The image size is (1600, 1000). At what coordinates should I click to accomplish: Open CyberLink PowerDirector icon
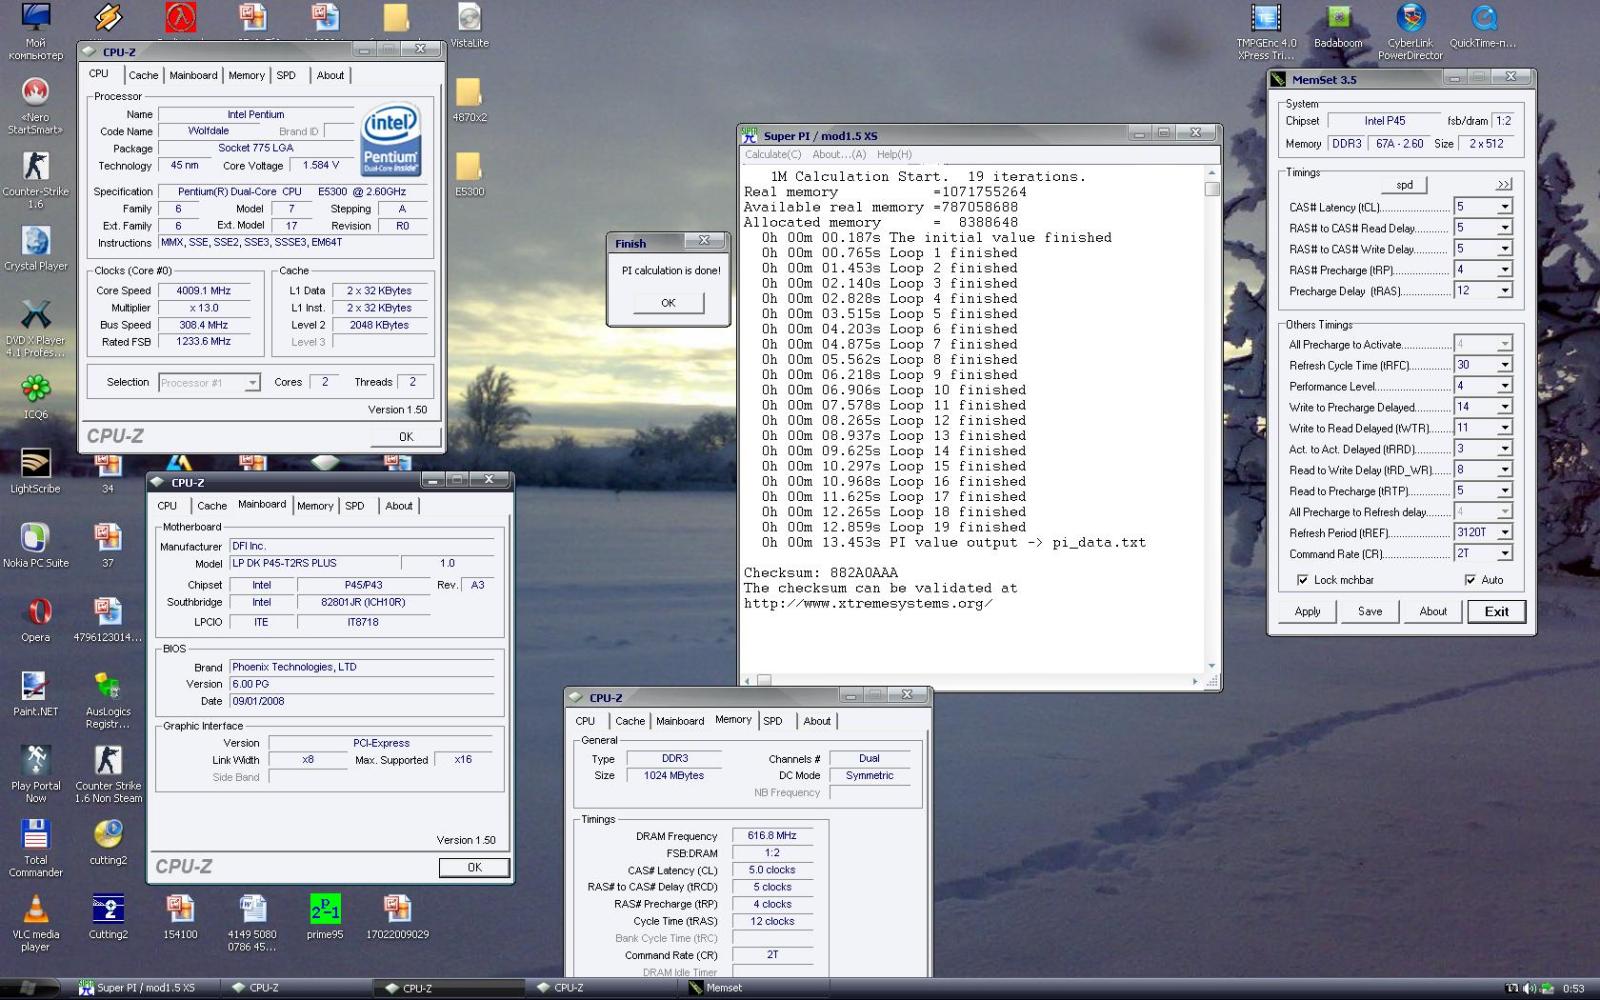click(1410, 32)
